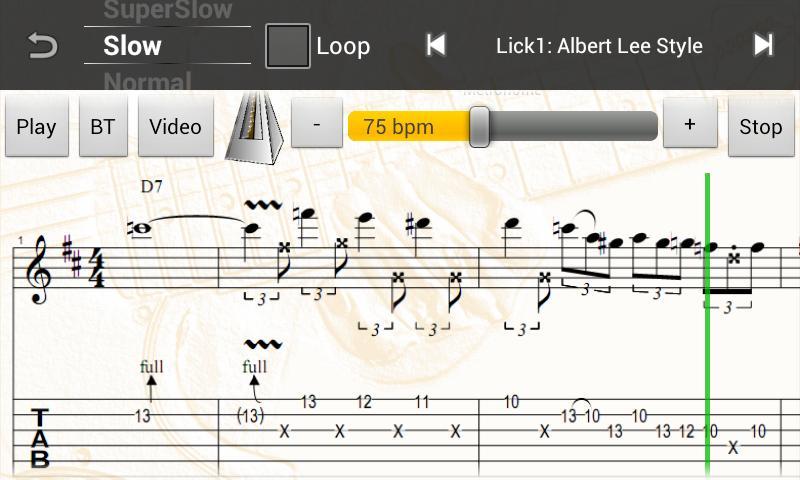Click the green playback cursor line

pos(708,325)
